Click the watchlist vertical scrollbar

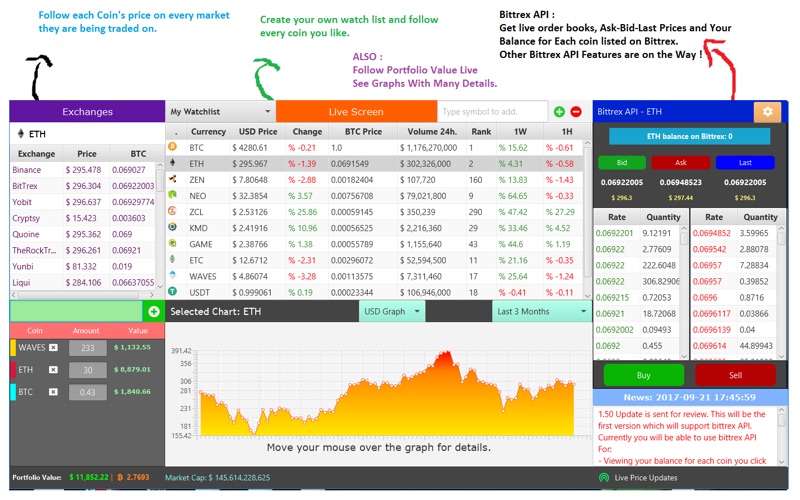587,219
